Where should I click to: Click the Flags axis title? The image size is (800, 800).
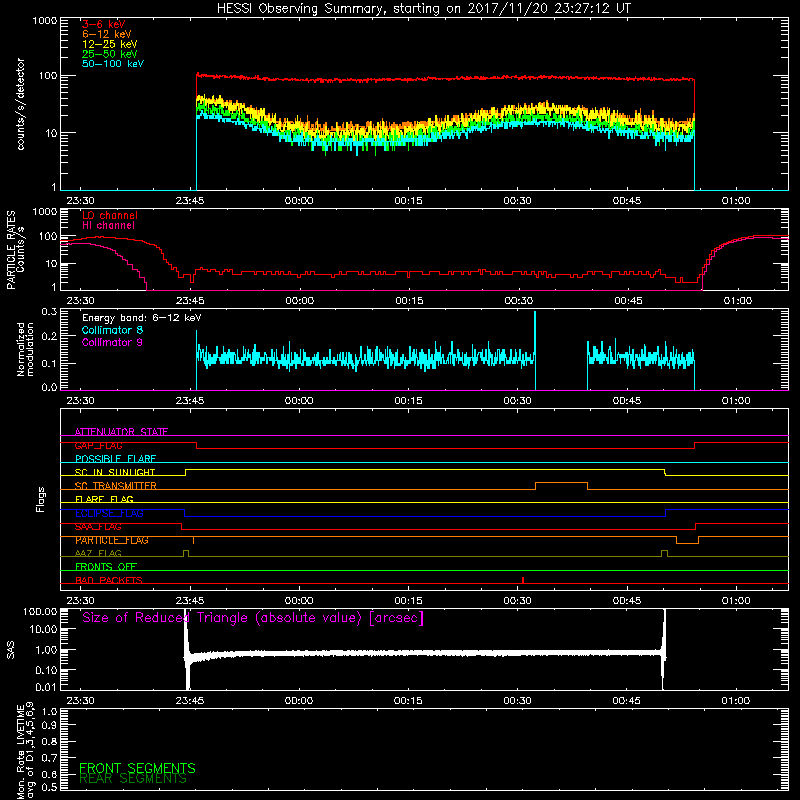click(x=41, y=499)
